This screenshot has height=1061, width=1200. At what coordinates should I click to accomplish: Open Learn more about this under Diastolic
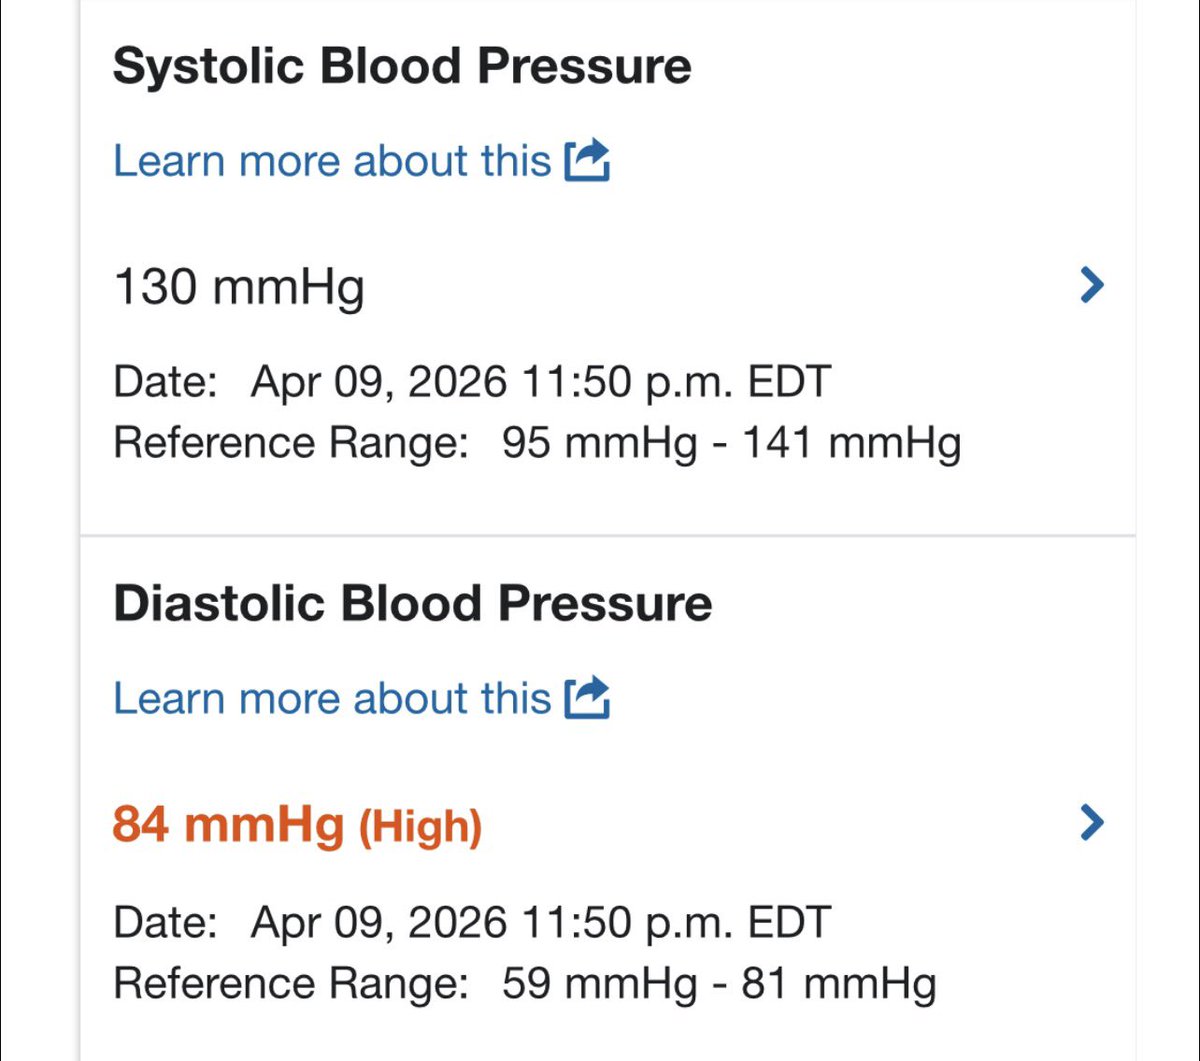(331, 698)
